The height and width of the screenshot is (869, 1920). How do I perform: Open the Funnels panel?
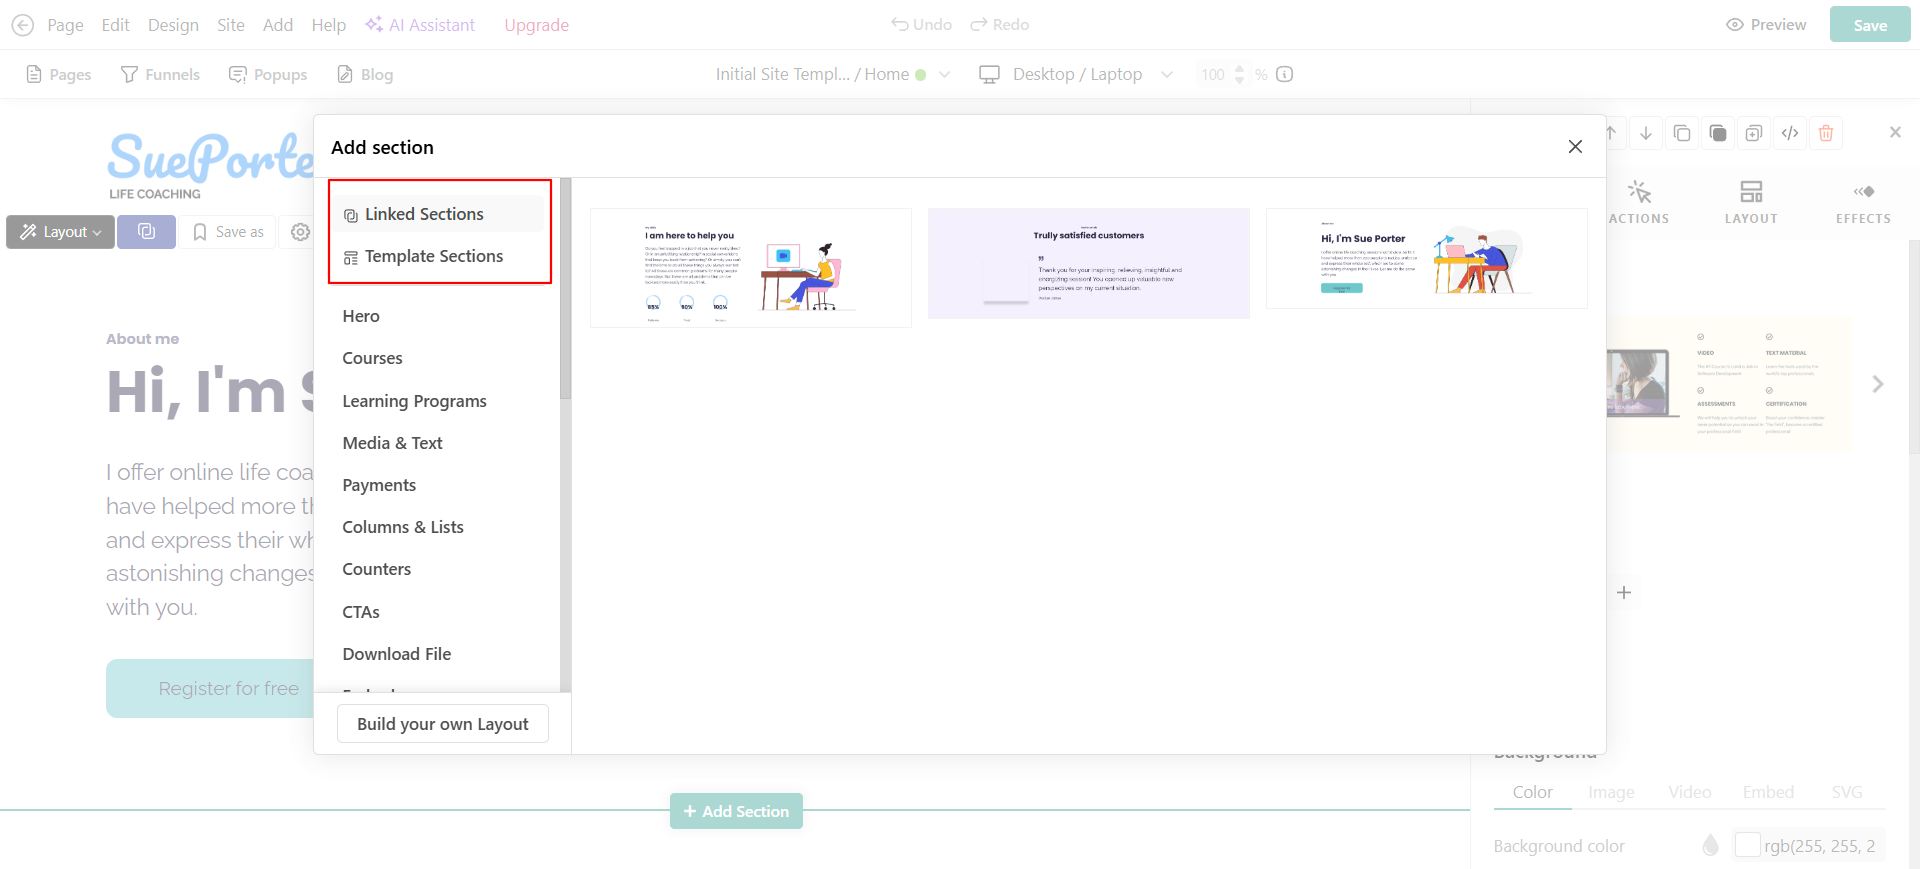click(x=160, y=74)
